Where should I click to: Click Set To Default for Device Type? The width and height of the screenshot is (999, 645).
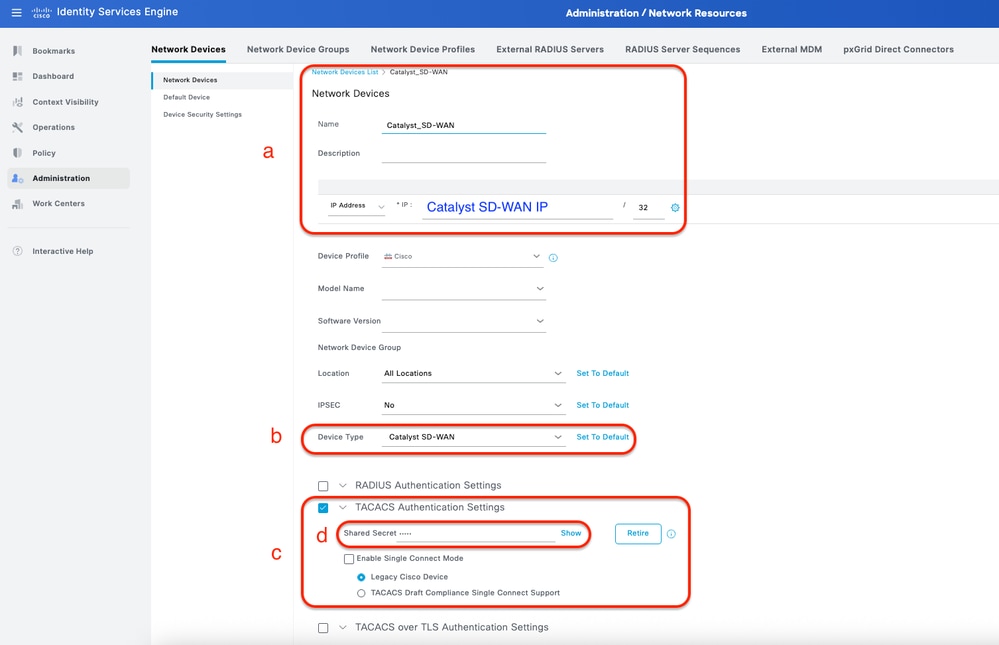pyautogui.click(x=602, y=437)
